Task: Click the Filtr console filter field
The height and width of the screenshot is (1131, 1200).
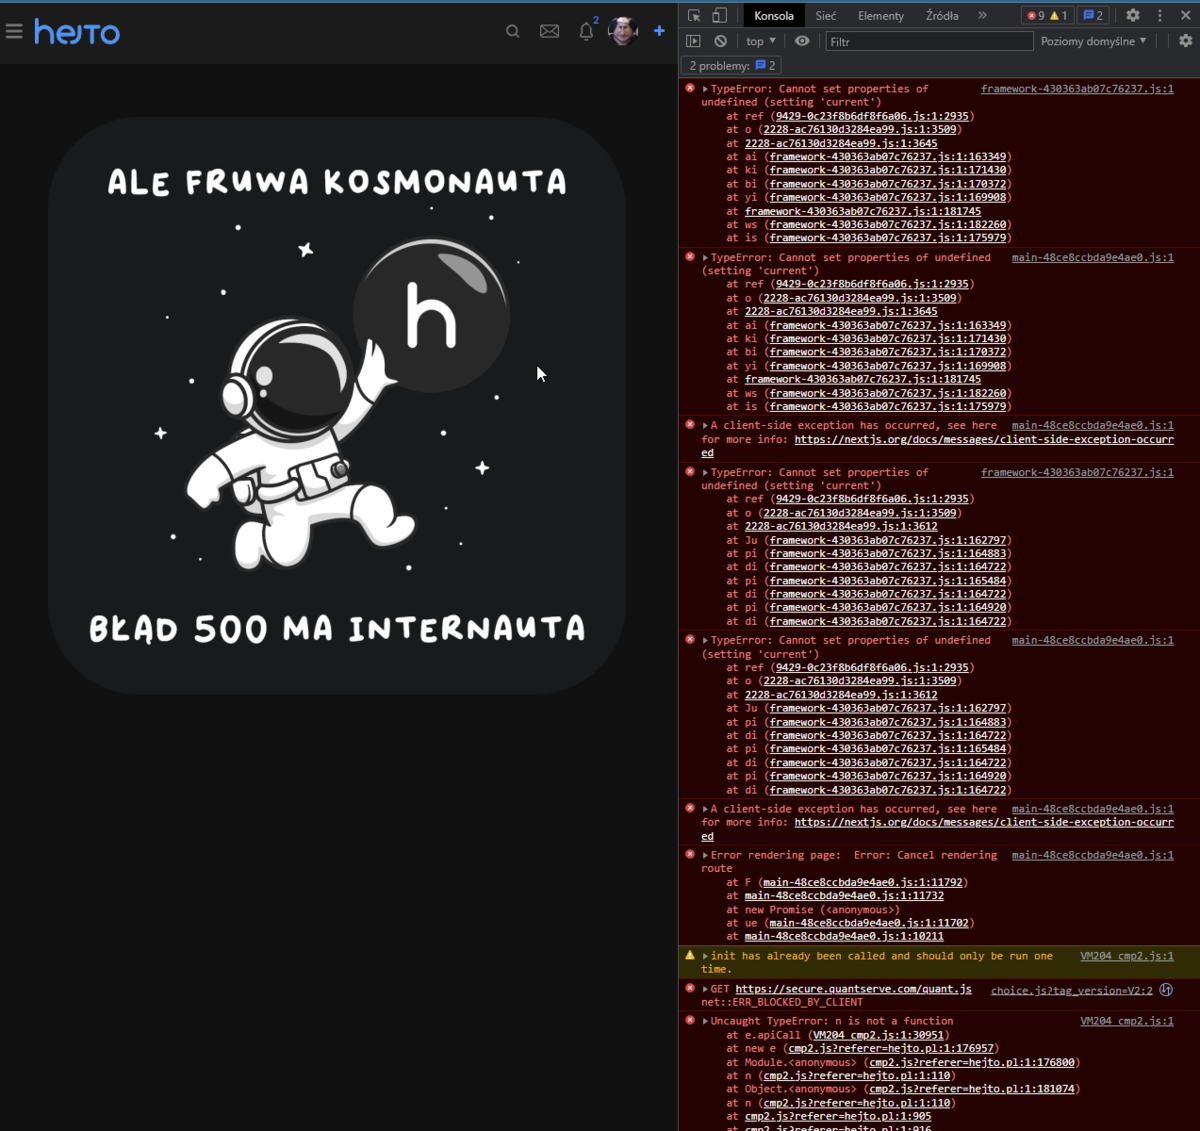Action: pyautogui.click(x=928, y=41)
